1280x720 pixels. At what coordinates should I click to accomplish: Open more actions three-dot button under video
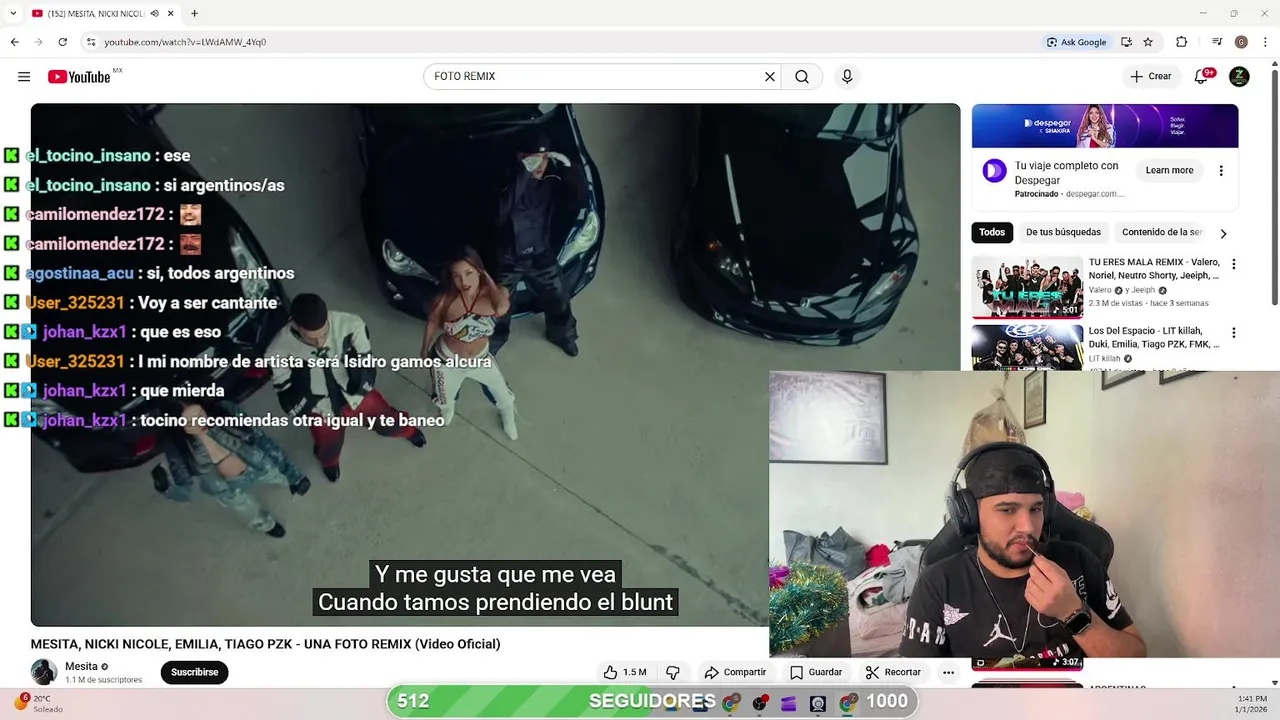coord(948,672)
